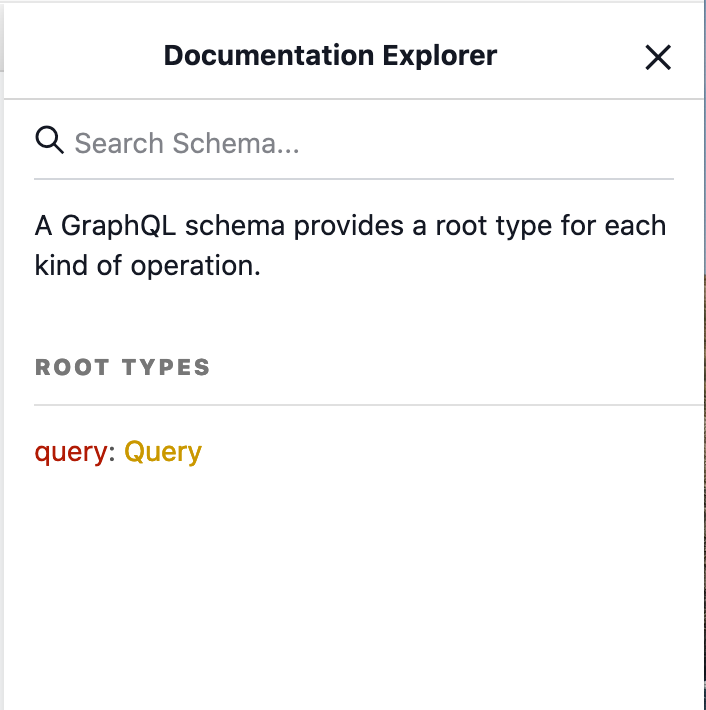Click the colon between query and Query
The width and height of the screenshot is (706, 710).
[113, 452]
